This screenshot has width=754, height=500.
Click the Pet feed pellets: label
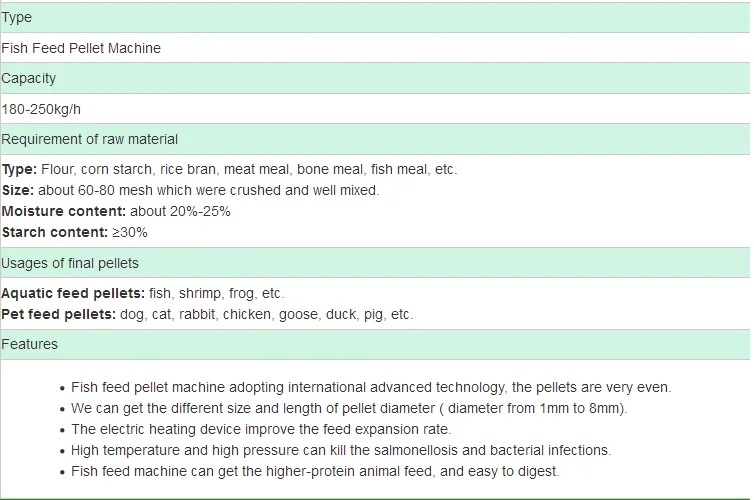point(59,314)
